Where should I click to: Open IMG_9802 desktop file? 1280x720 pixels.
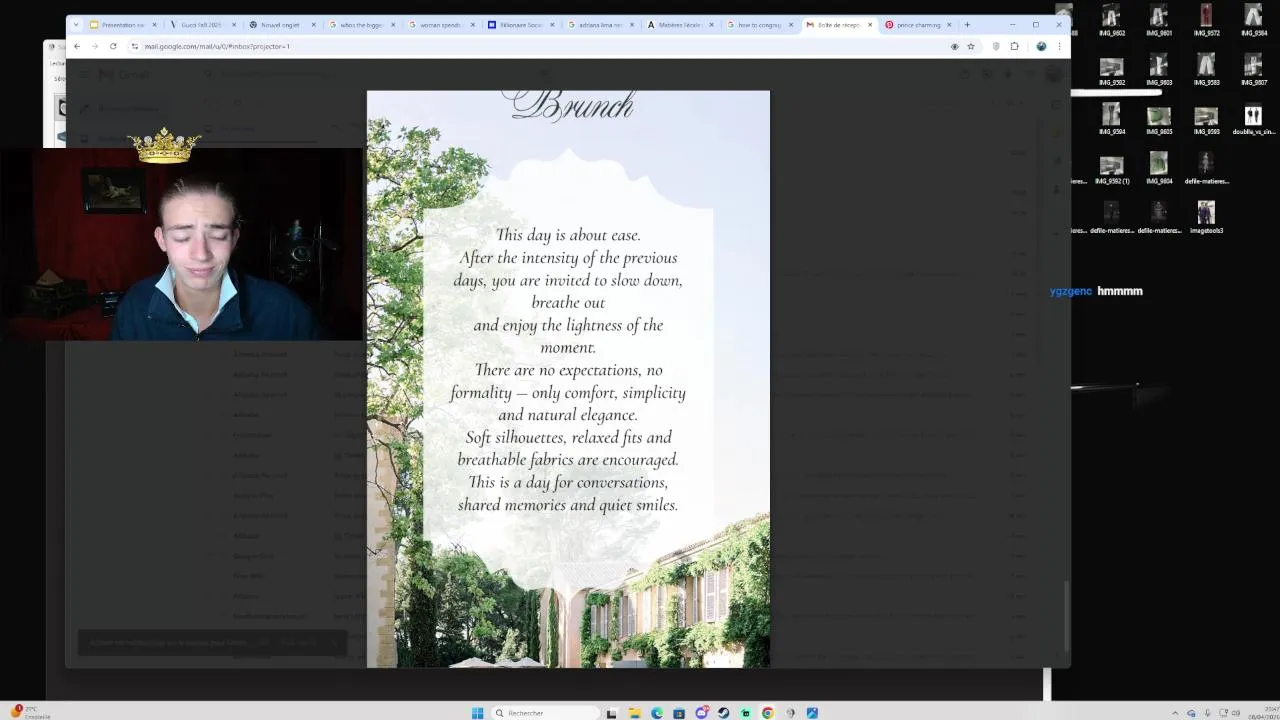pyautogui.click(x=1111, y=21)
